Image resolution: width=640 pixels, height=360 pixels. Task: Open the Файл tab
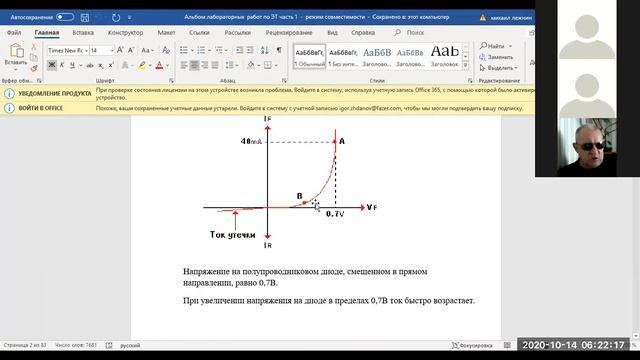pyautogui.click(x=14, y=33)
